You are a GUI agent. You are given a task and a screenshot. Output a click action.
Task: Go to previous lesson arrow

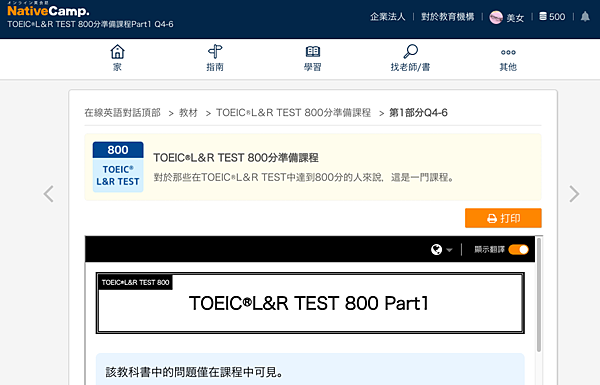pos(49,194)
